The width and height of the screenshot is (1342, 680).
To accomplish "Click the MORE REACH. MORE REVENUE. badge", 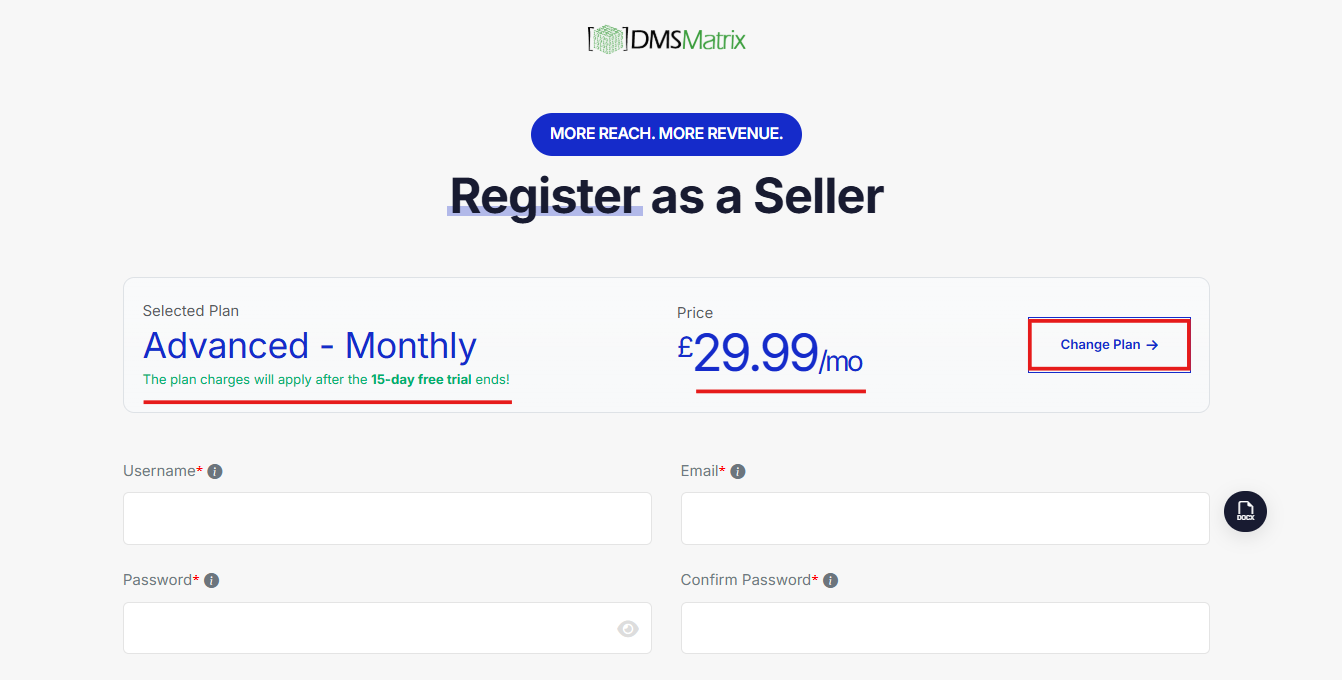I will 666,134.
